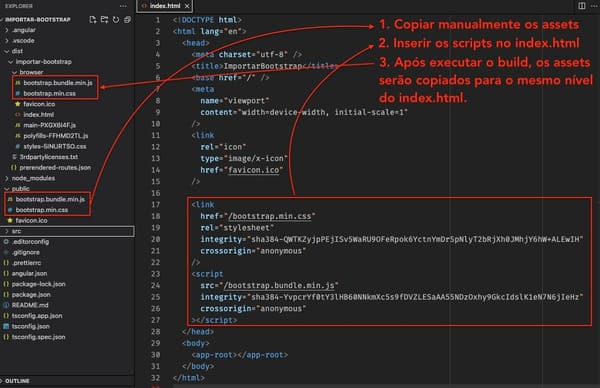Screen dimensions: 600x388
Task: Click the viewport meta name line
Action: 235,101
